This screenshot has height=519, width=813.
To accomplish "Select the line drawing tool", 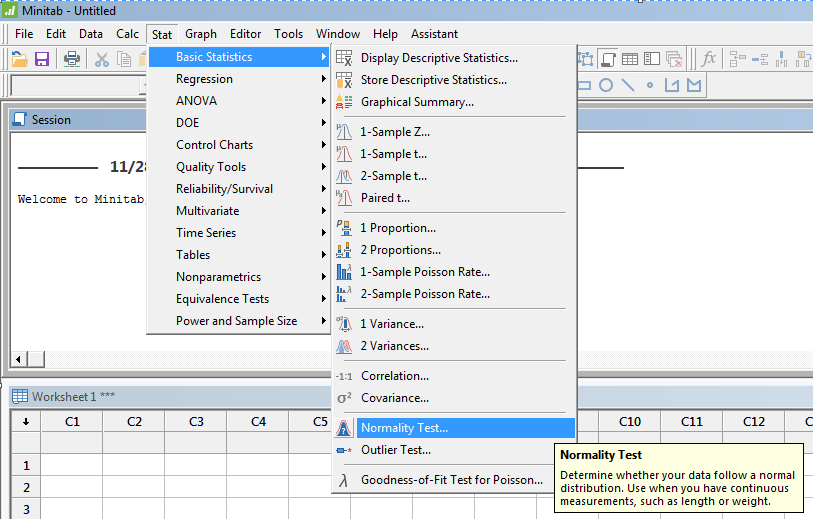I will click(628, 85).
